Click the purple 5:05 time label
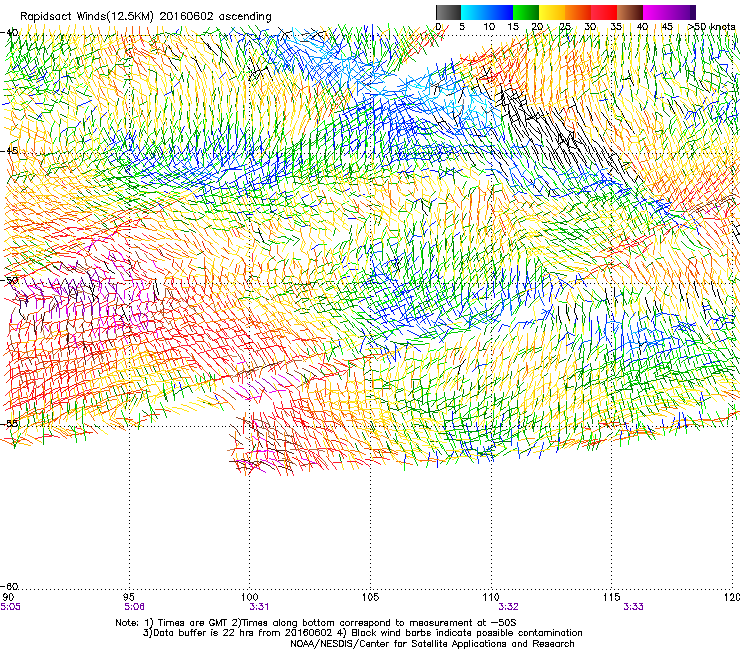740x650 pixels. pos(10,607)
